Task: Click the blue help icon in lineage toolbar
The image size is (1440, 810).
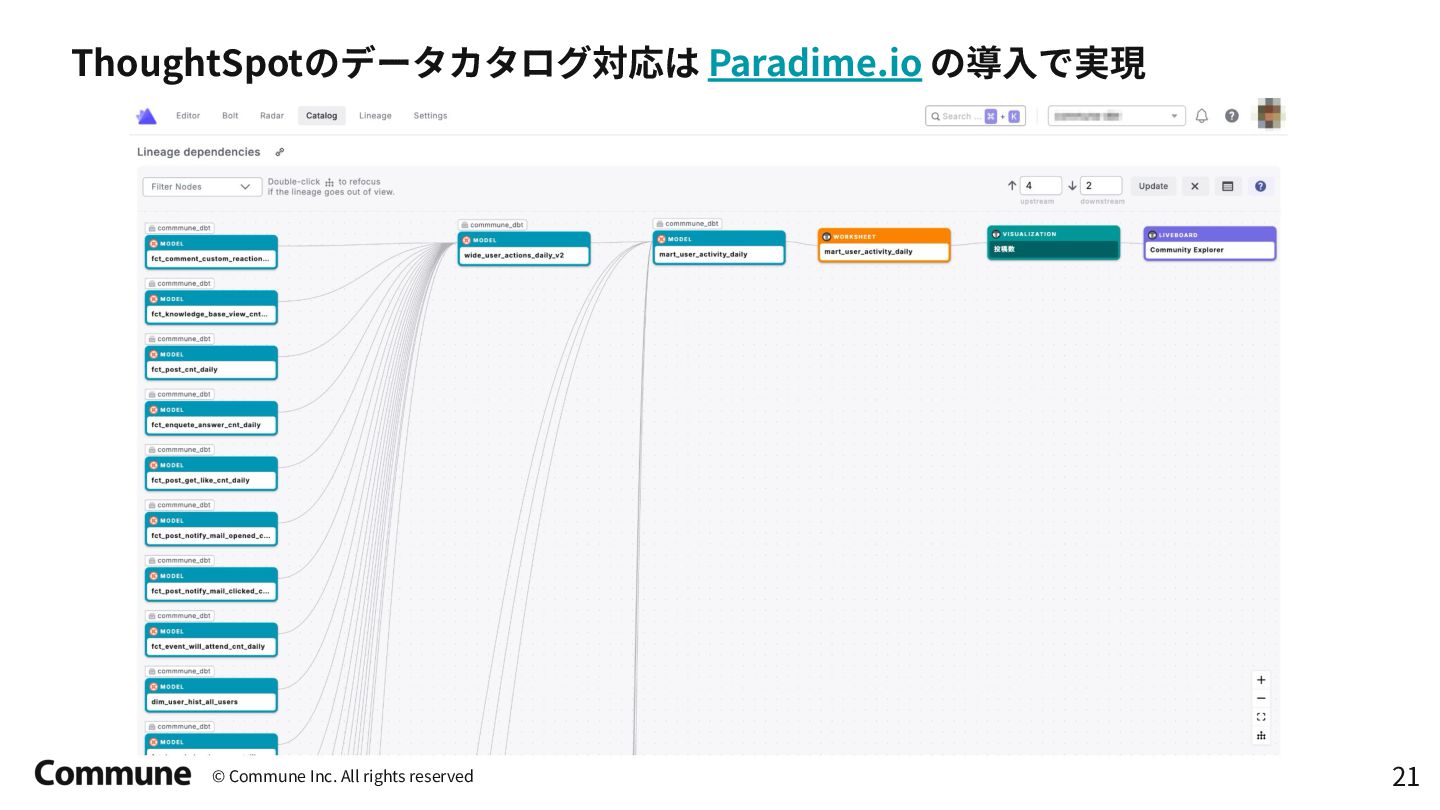Action: pyautogui.click(x=1261, y=186)
